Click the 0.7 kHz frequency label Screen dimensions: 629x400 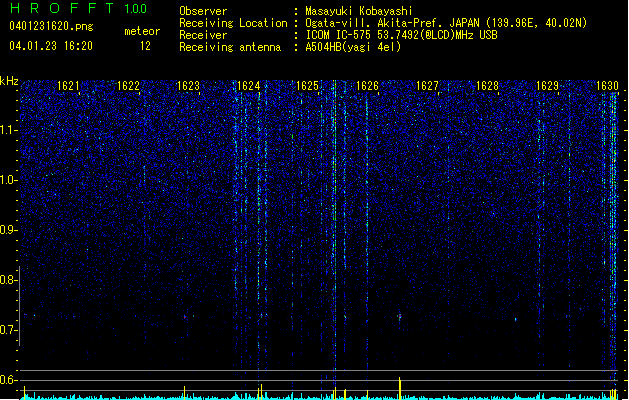[8, 330]
